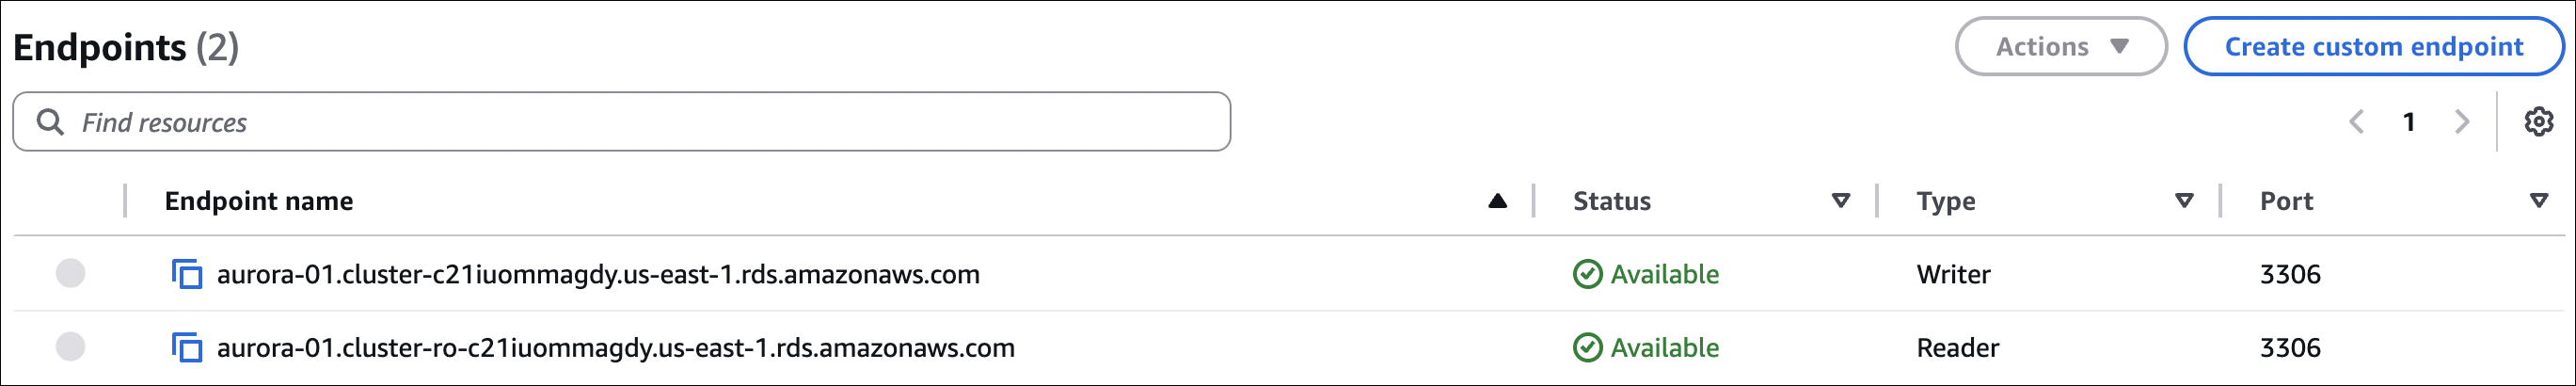Sort by Status column arrow
This screenshot has height=386, width=2576.
tap(1840, 201)
